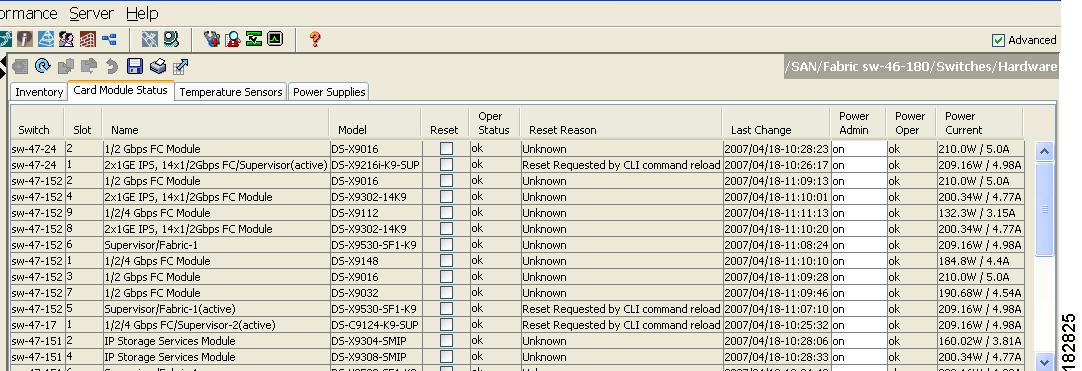Click the table scrollbar up arrow
This screenshot has height=371, width=1082.
pyautogui.click(x=1044, y=151)
